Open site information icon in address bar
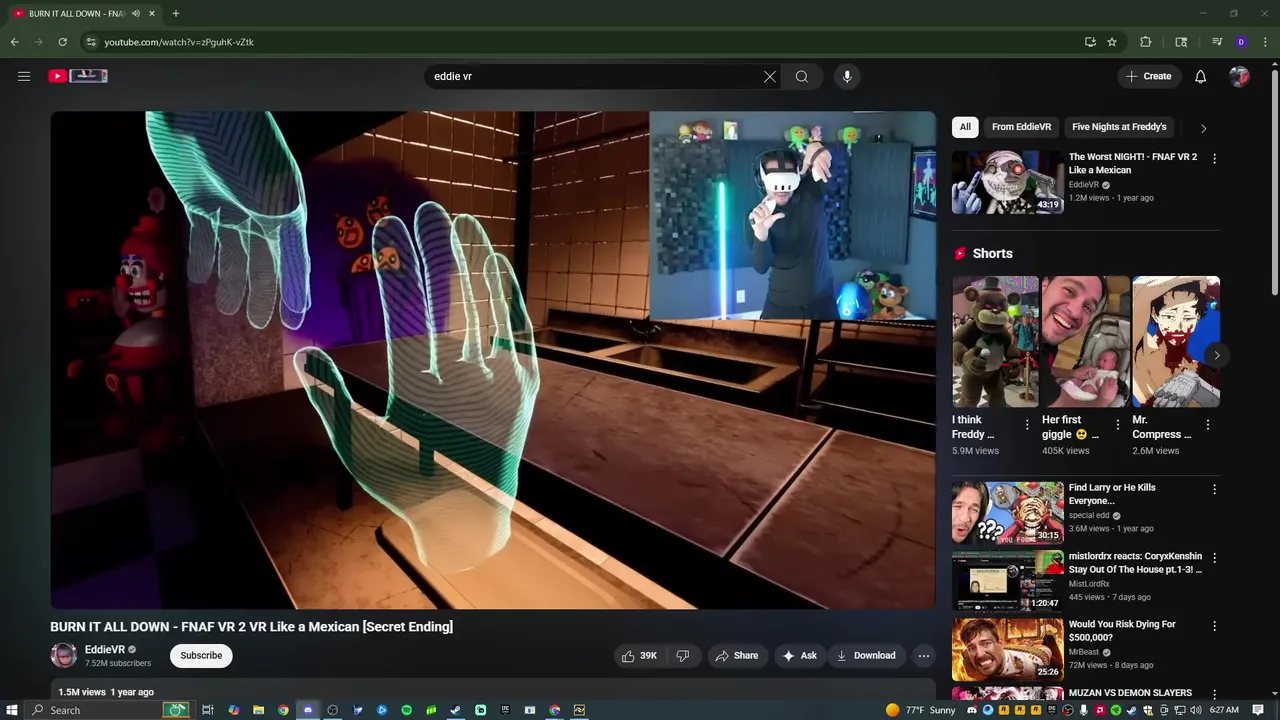 (90, 42)
